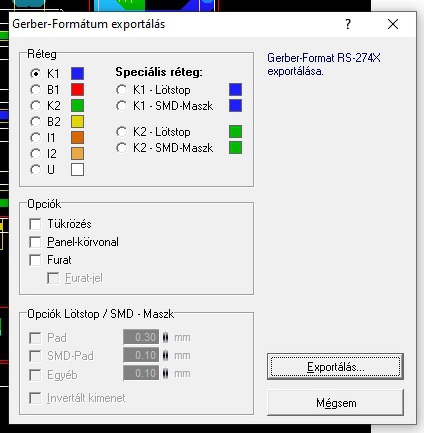The image size is (424, 433).
Task: Click the Exportálás... button
Action: point(335,367)
